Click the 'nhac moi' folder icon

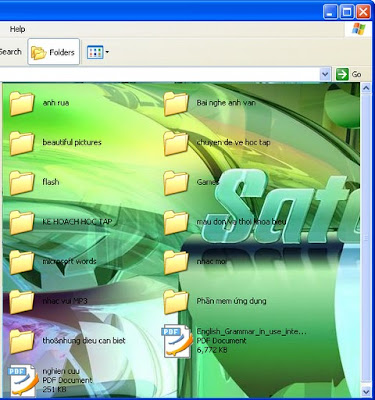pos(176,262)
